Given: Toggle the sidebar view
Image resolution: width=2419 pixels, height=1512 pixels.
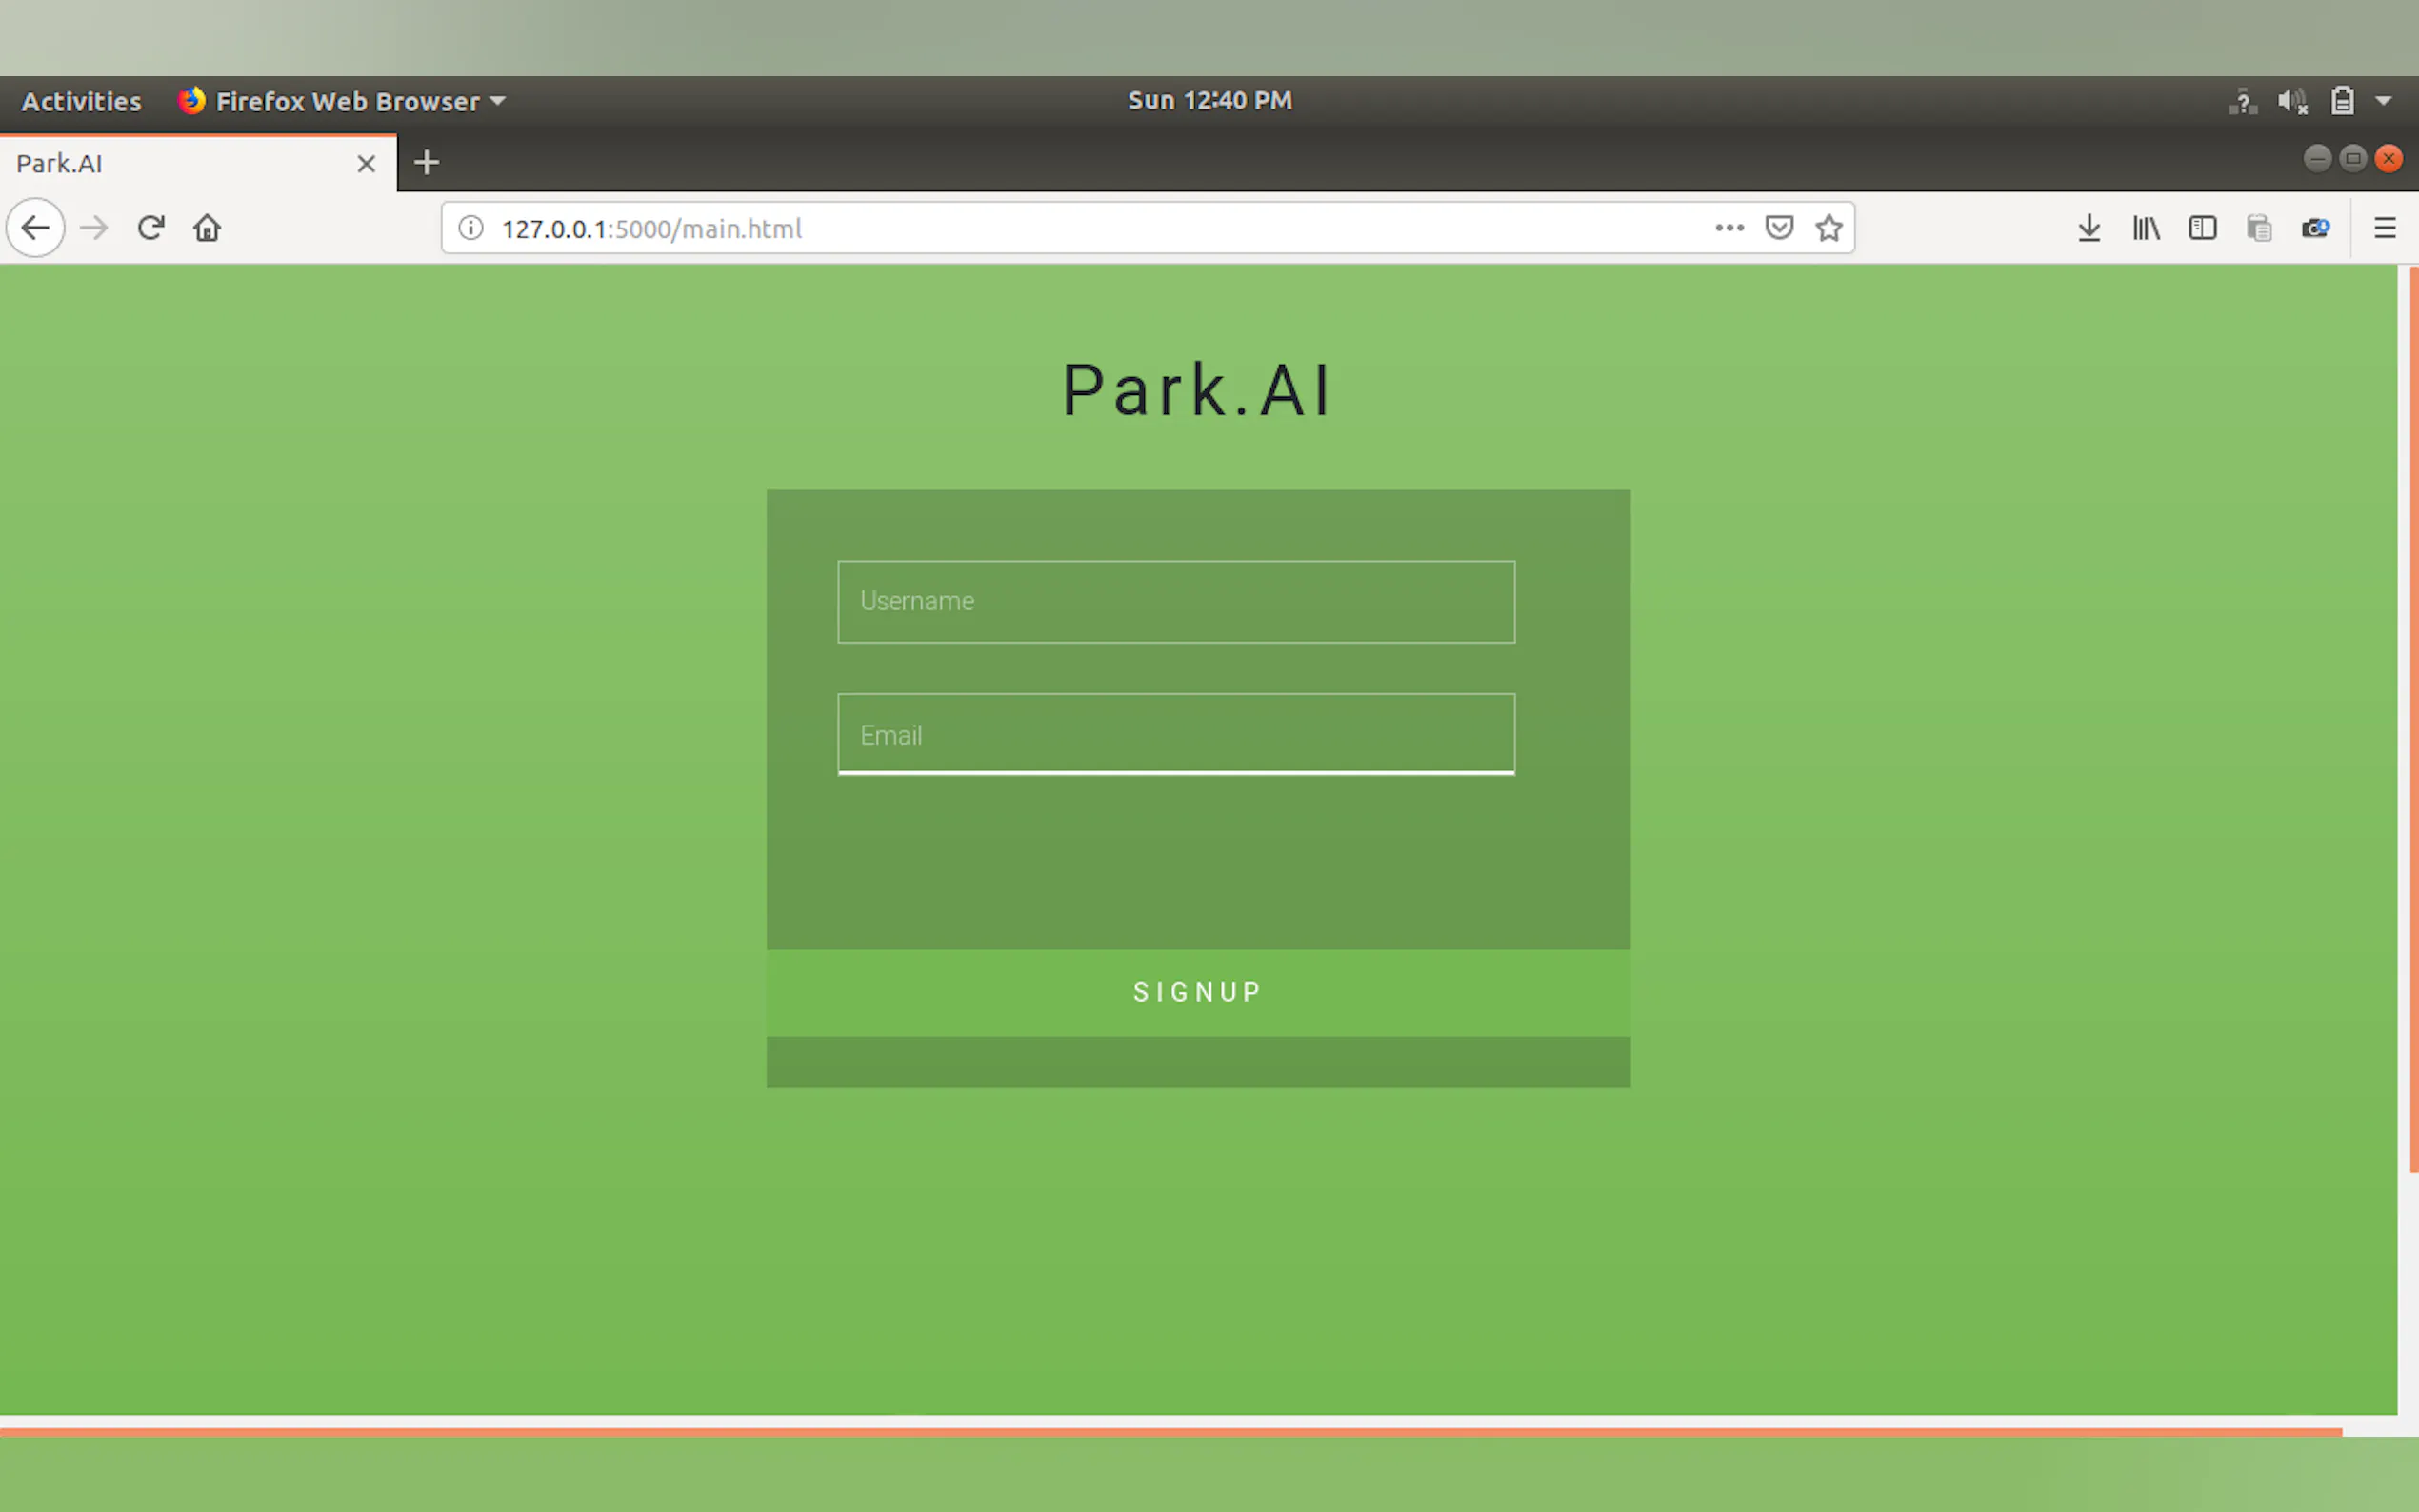Looking at the screenshot, I should (x=2202, y=228).
